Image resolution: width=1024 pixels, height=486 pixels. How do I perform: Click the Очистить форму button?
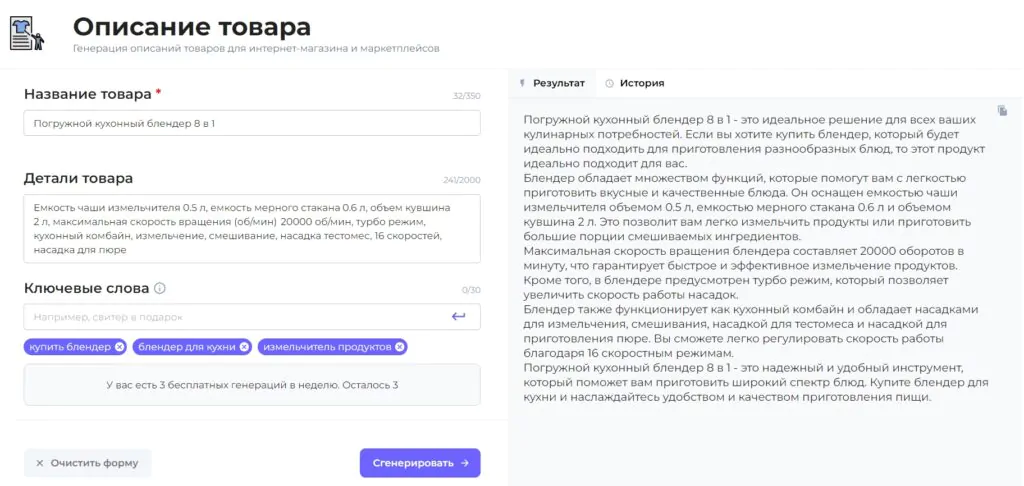88,463
